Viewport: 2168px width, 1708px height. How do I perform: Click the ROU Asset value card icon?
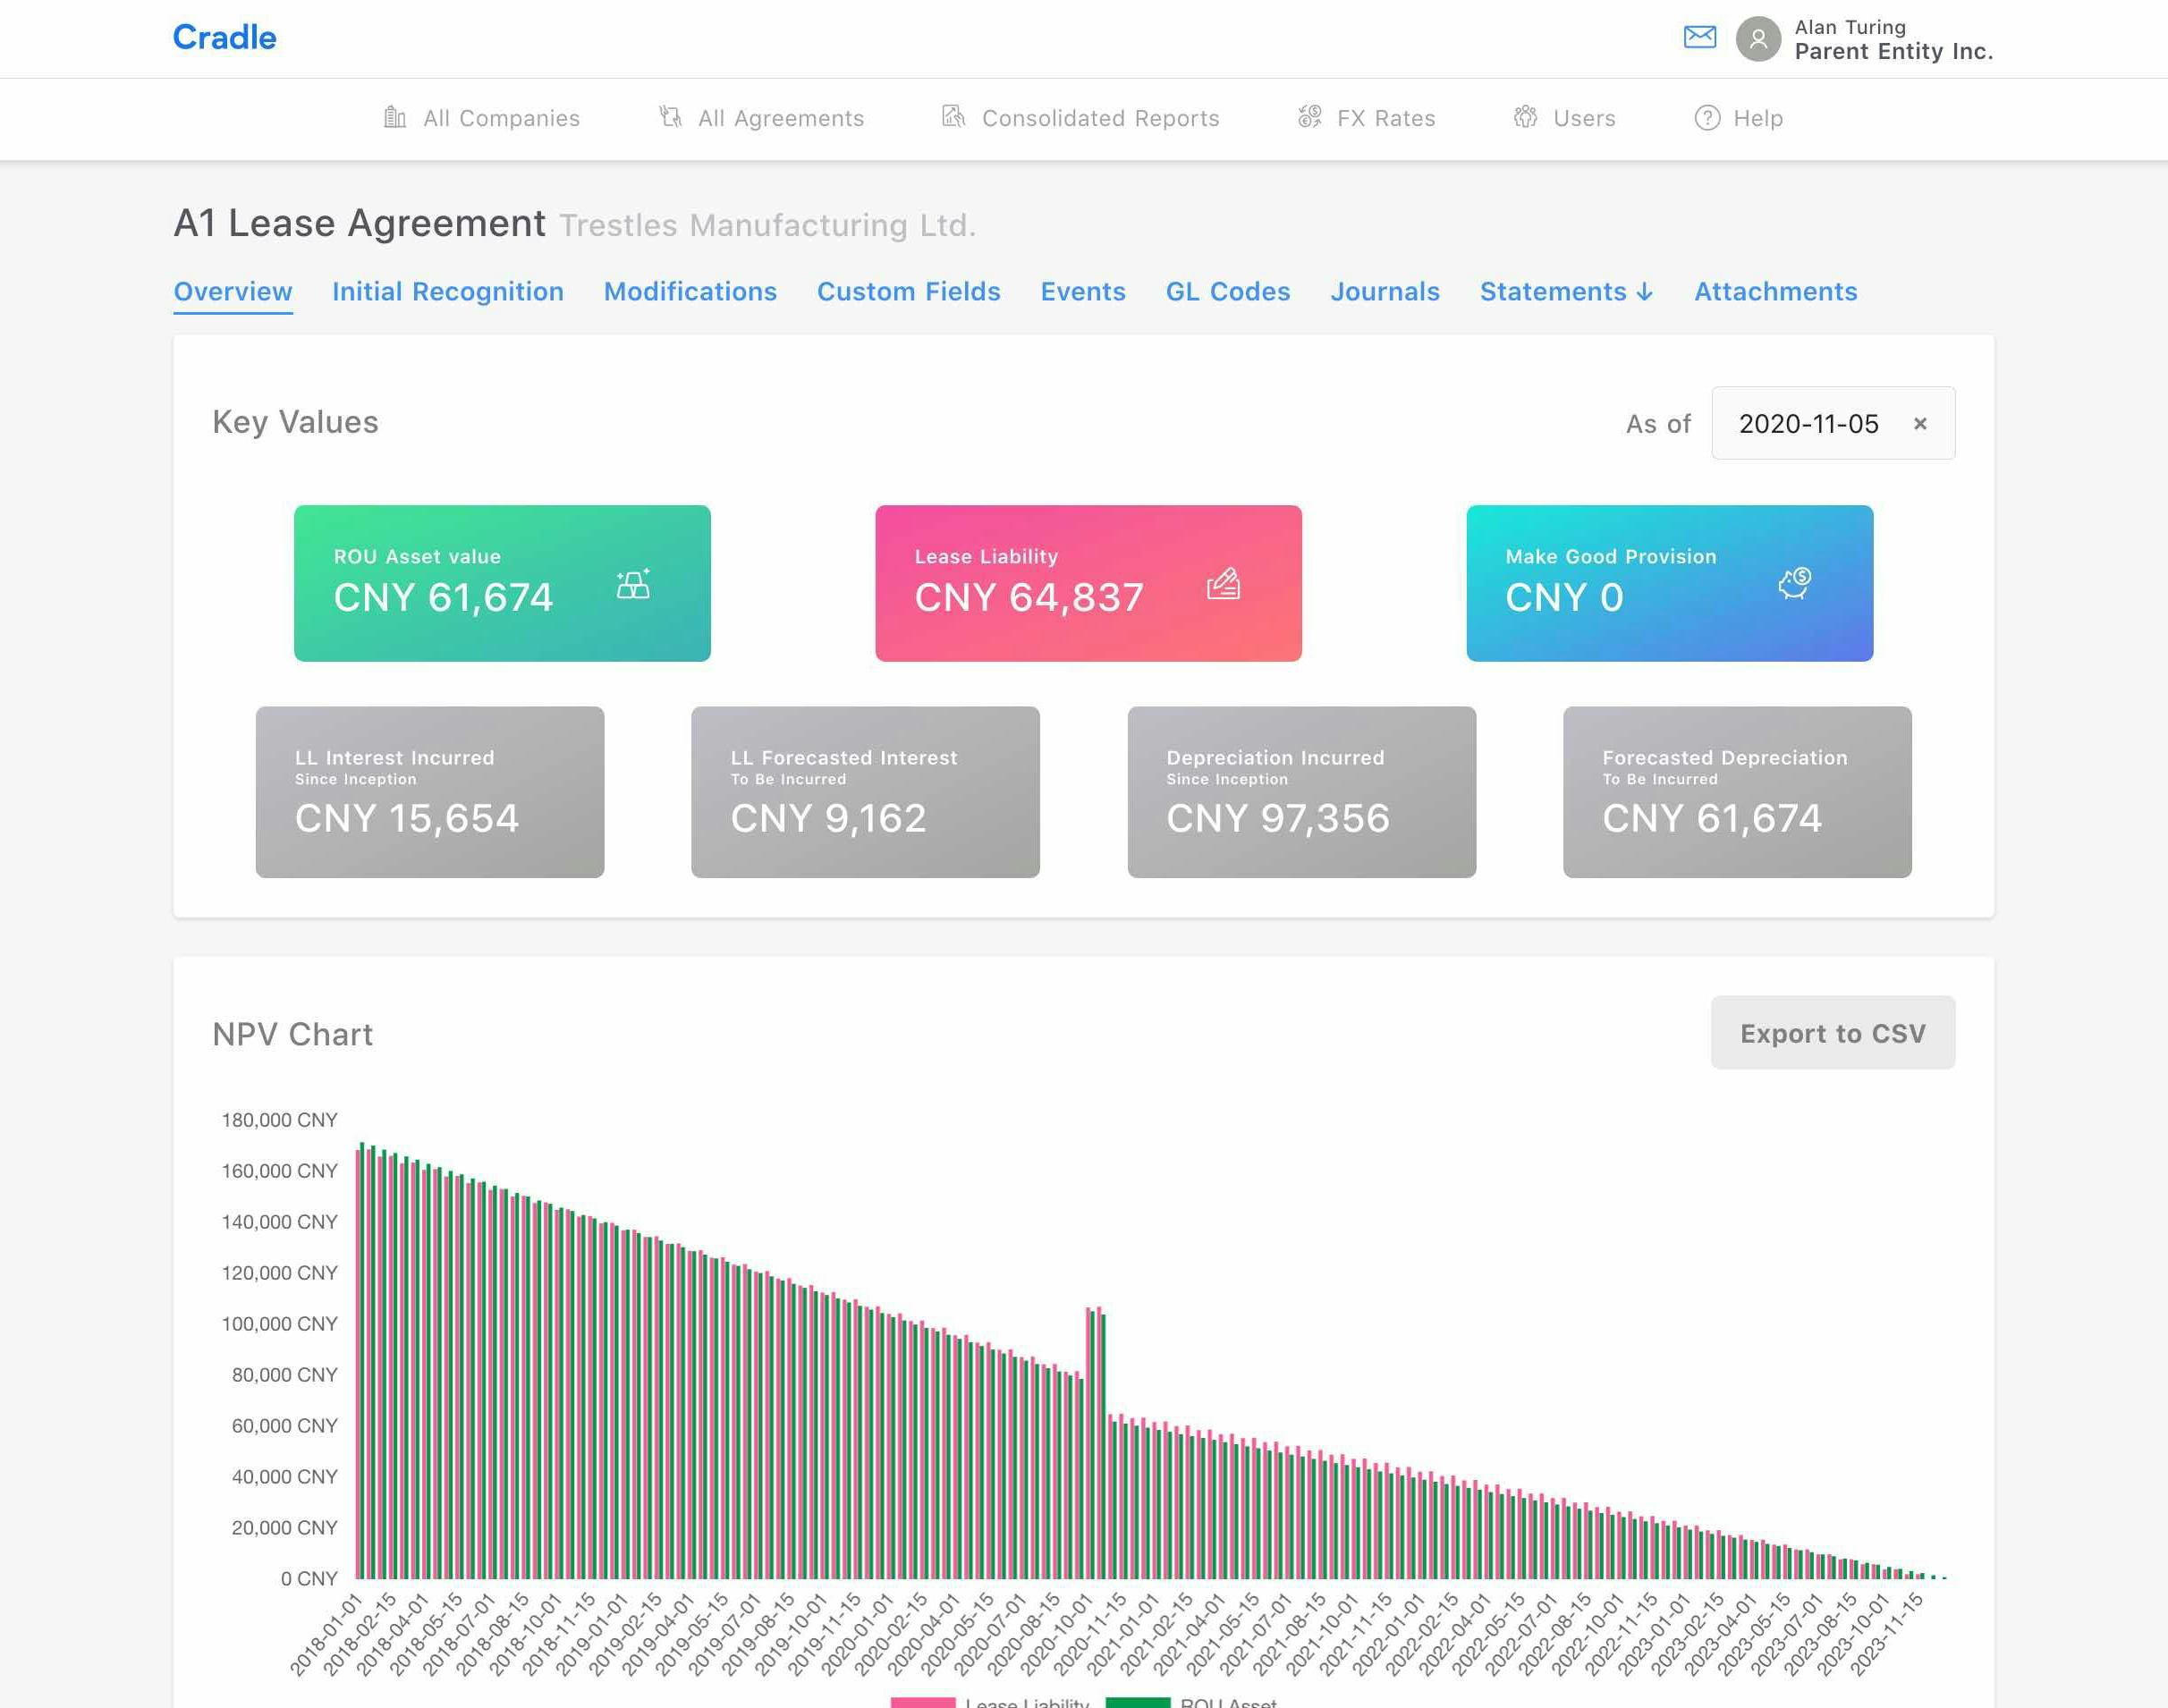coord(633,584)
